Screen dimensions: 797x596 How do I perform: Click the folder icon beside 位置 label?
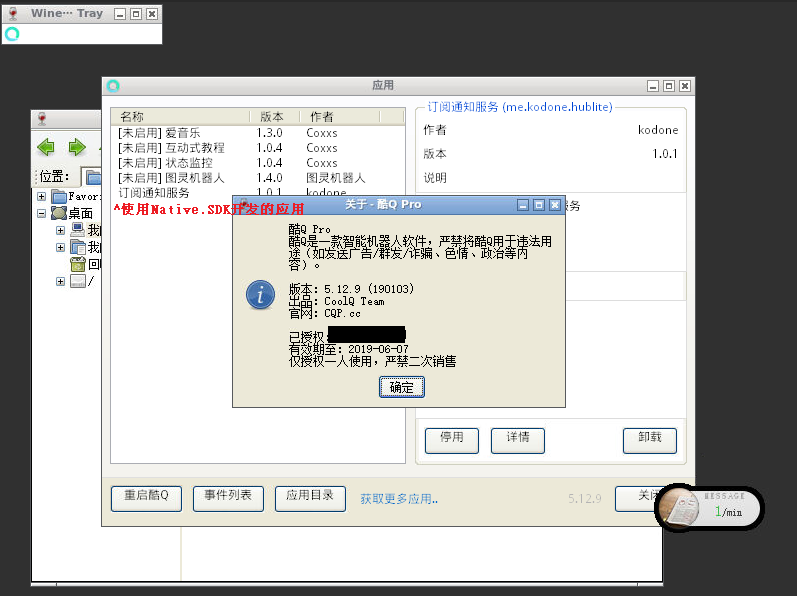(x=93, y=177)
